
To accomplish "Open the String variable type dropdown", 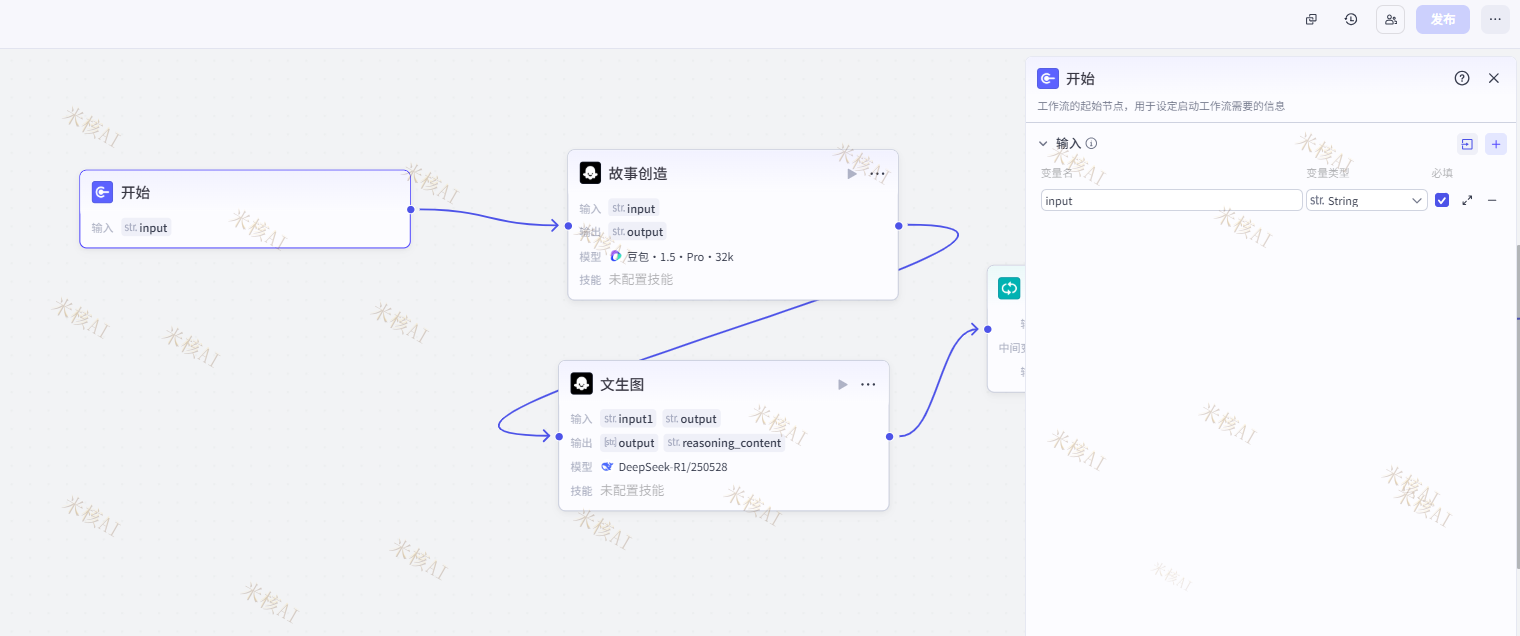I will (1366, 200).
